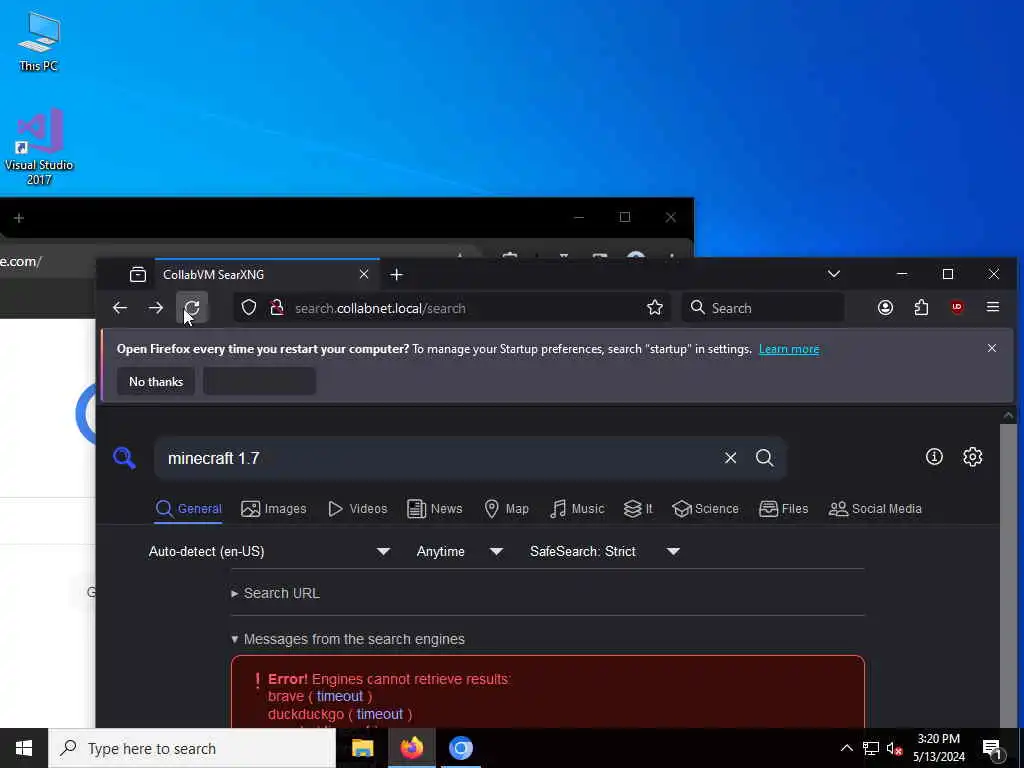Viewport: 1024px width, 768px height.
Task: Click the muted volume tray icon
Action: click(894, 748)
